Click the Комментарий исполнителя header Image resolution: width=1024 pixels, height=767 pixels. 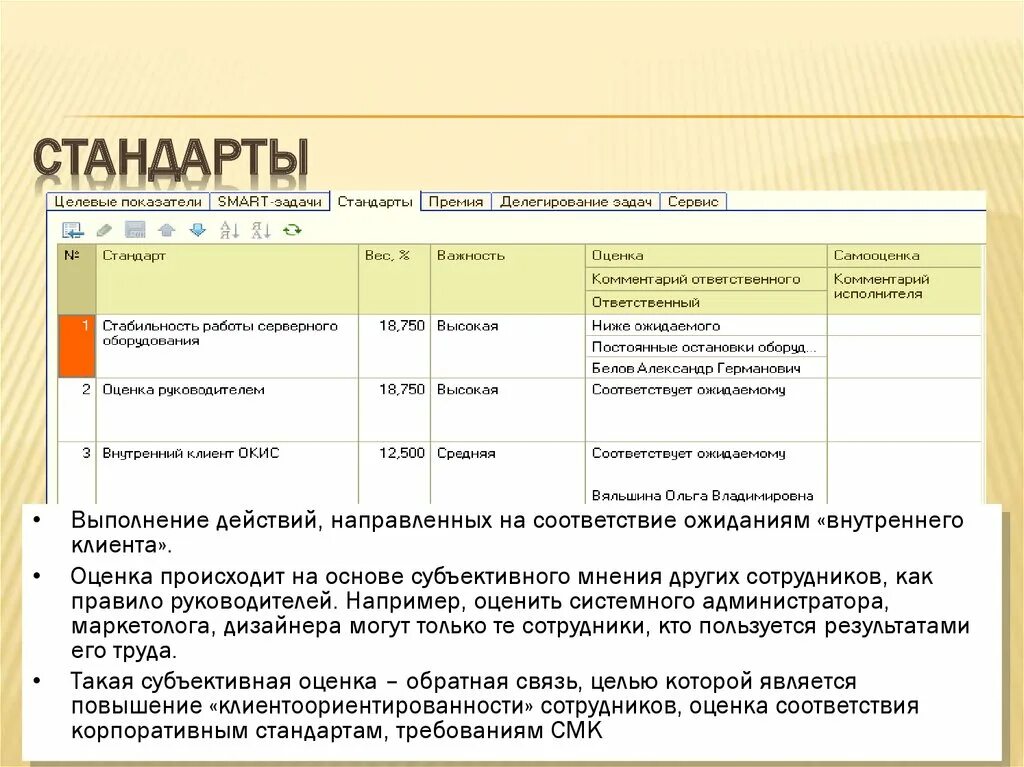pyautogui.click(x=904, y=291)
